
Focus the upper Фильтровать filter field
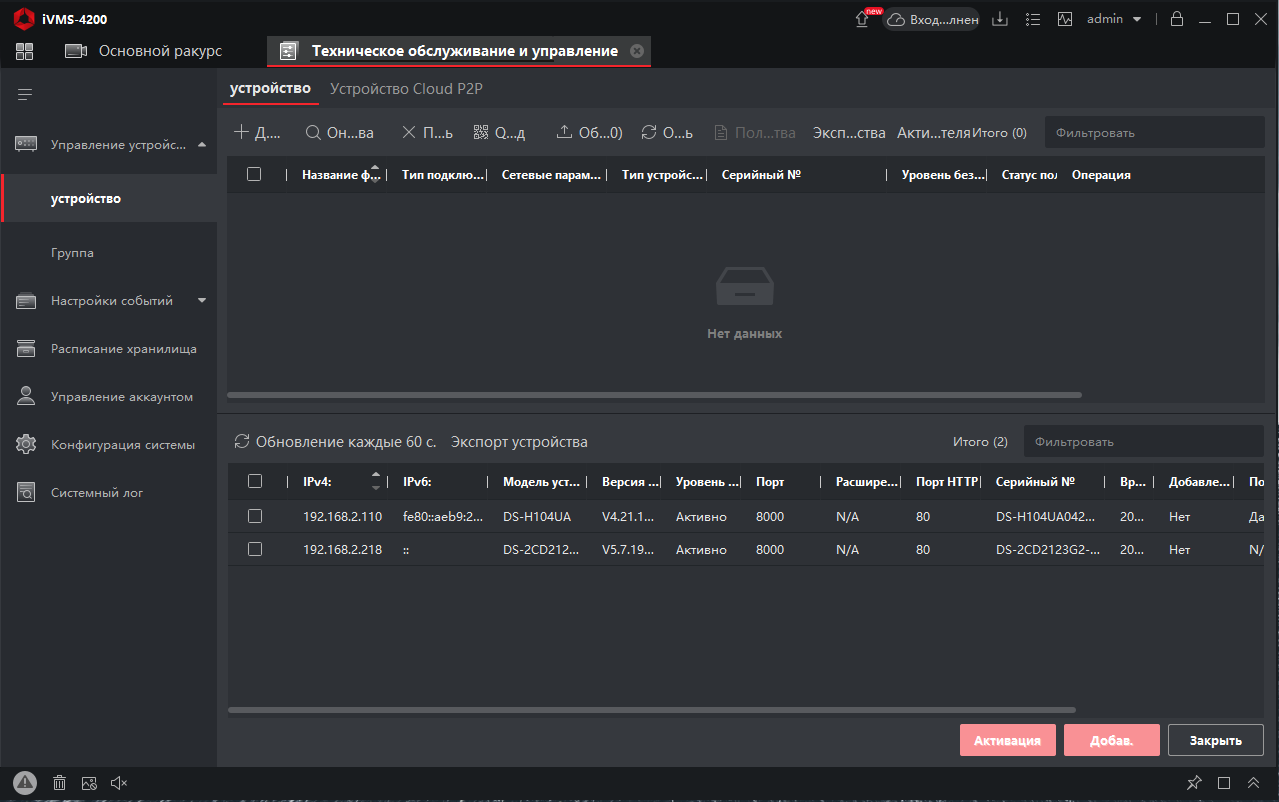coord(1155,132)
